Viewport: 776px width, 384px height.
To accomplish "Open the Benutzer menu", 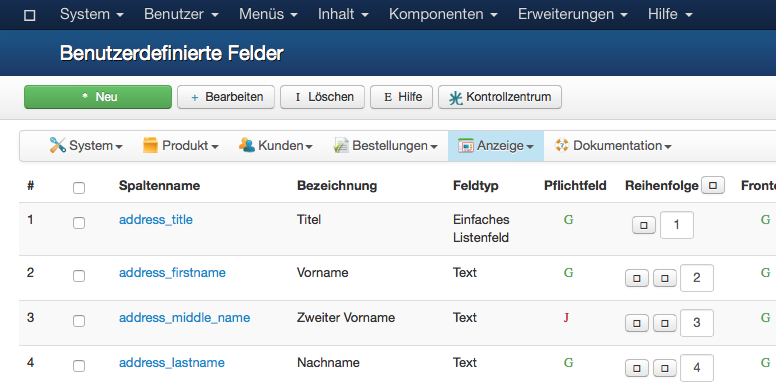I will (181, 14).
